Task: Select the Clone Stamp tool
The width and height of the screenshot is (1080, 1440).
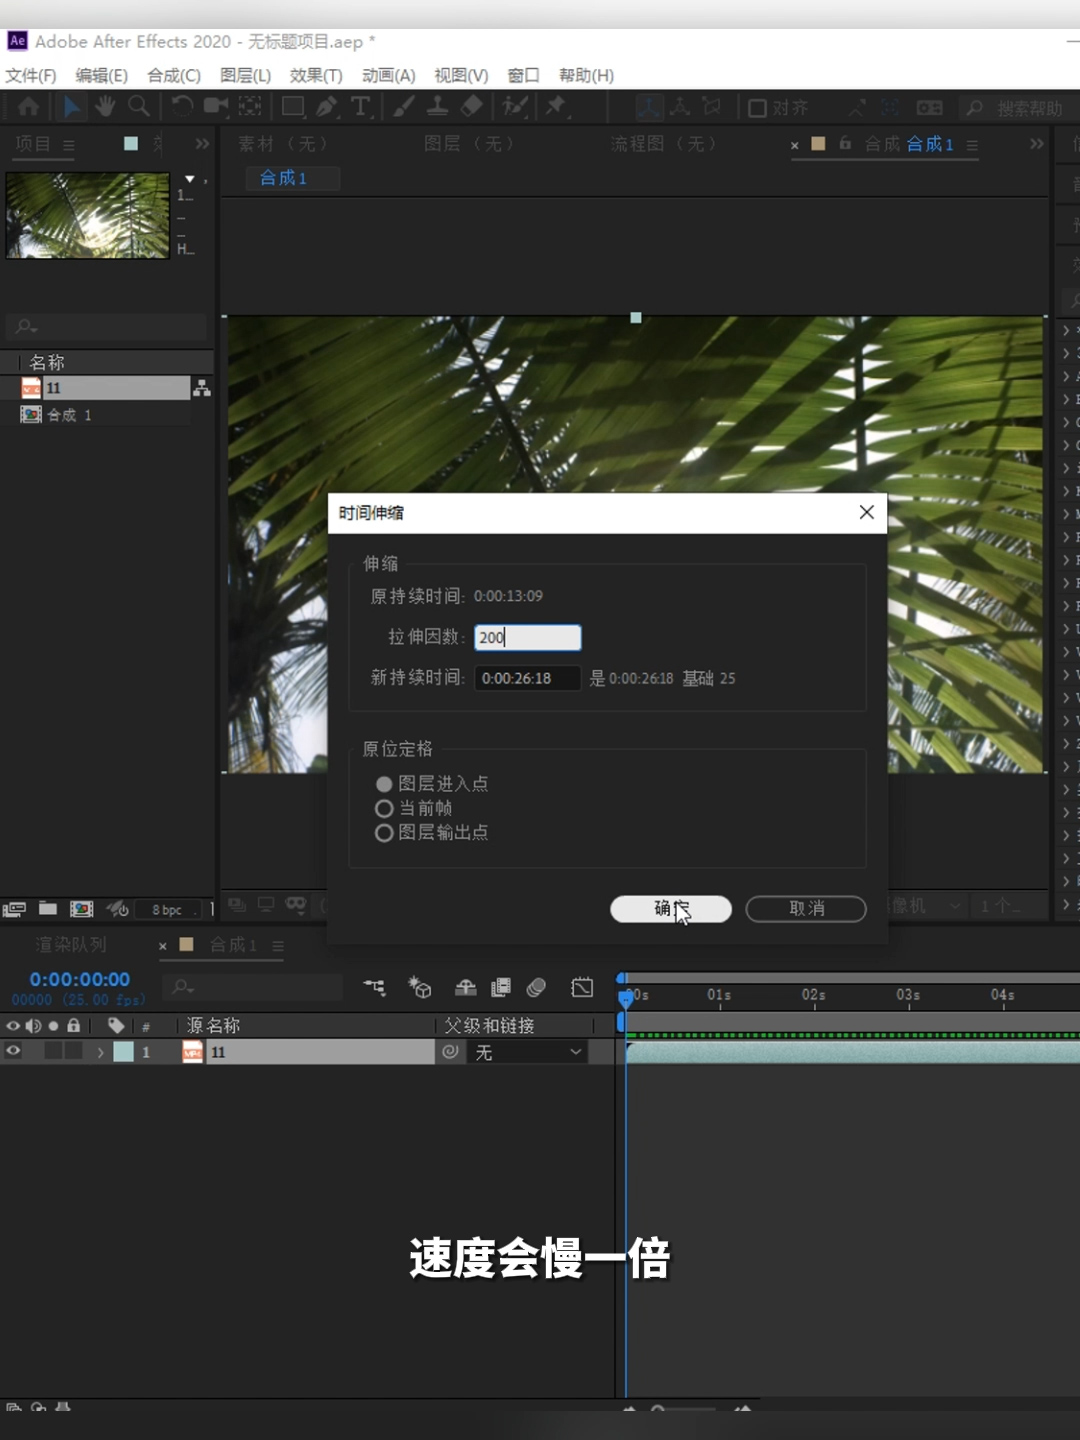Action: [x=437, y=106]
